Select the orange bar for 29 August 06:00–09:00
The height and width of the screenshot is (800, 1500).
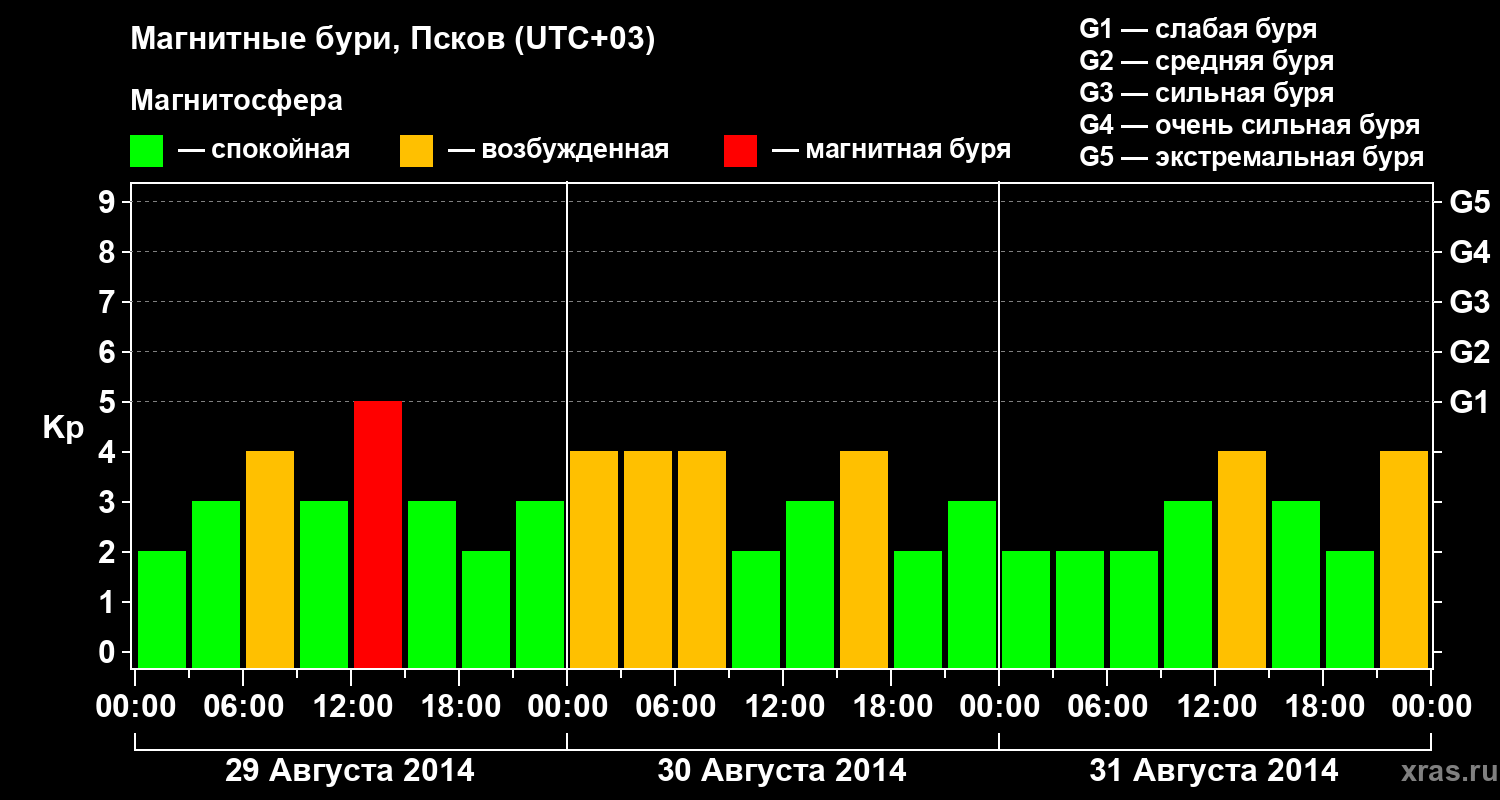click(x=270, y=559)
